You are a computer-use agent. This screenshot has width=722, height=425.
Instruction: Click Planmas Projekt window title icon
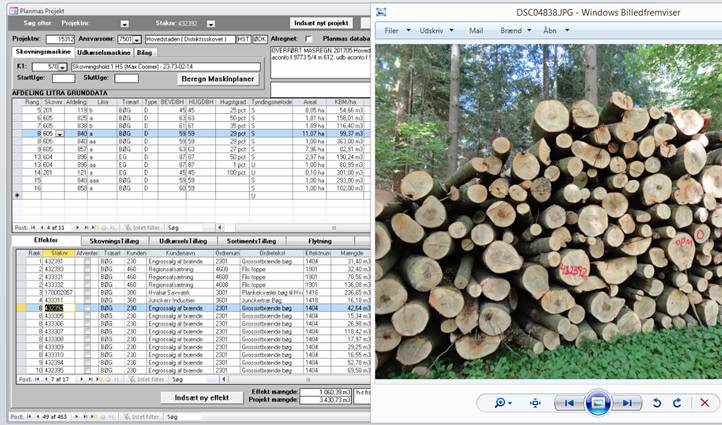click(14, 10)
